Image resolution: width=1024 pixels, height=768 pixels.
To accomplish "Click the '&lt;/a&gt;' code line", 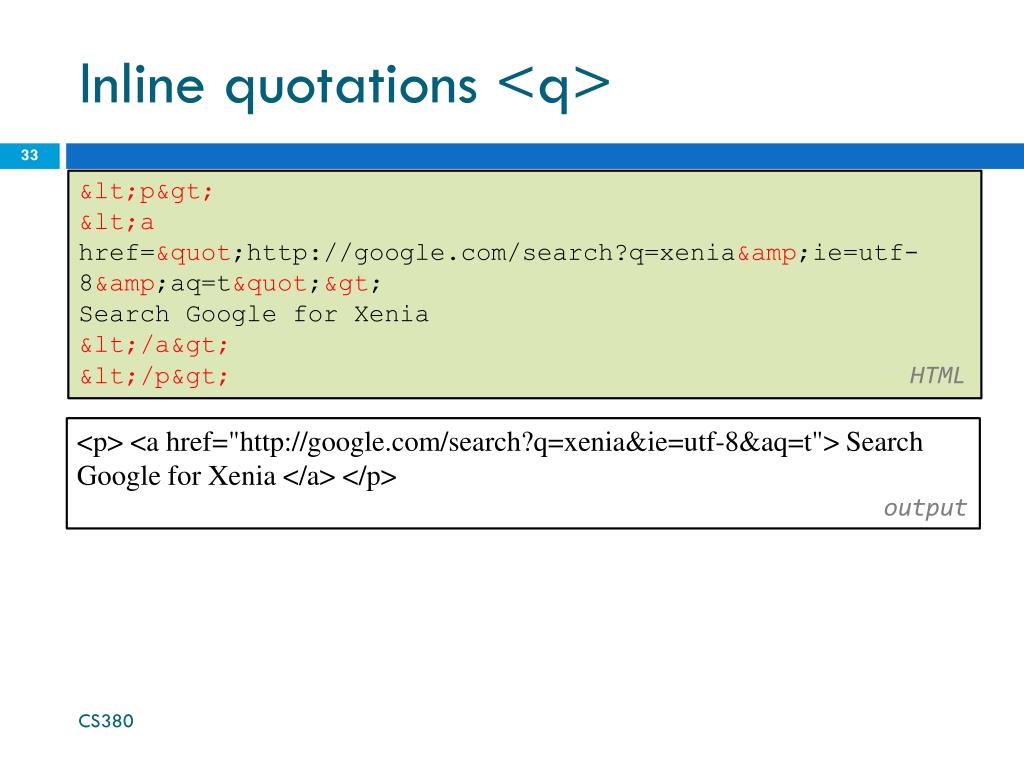I will [154, 345].
